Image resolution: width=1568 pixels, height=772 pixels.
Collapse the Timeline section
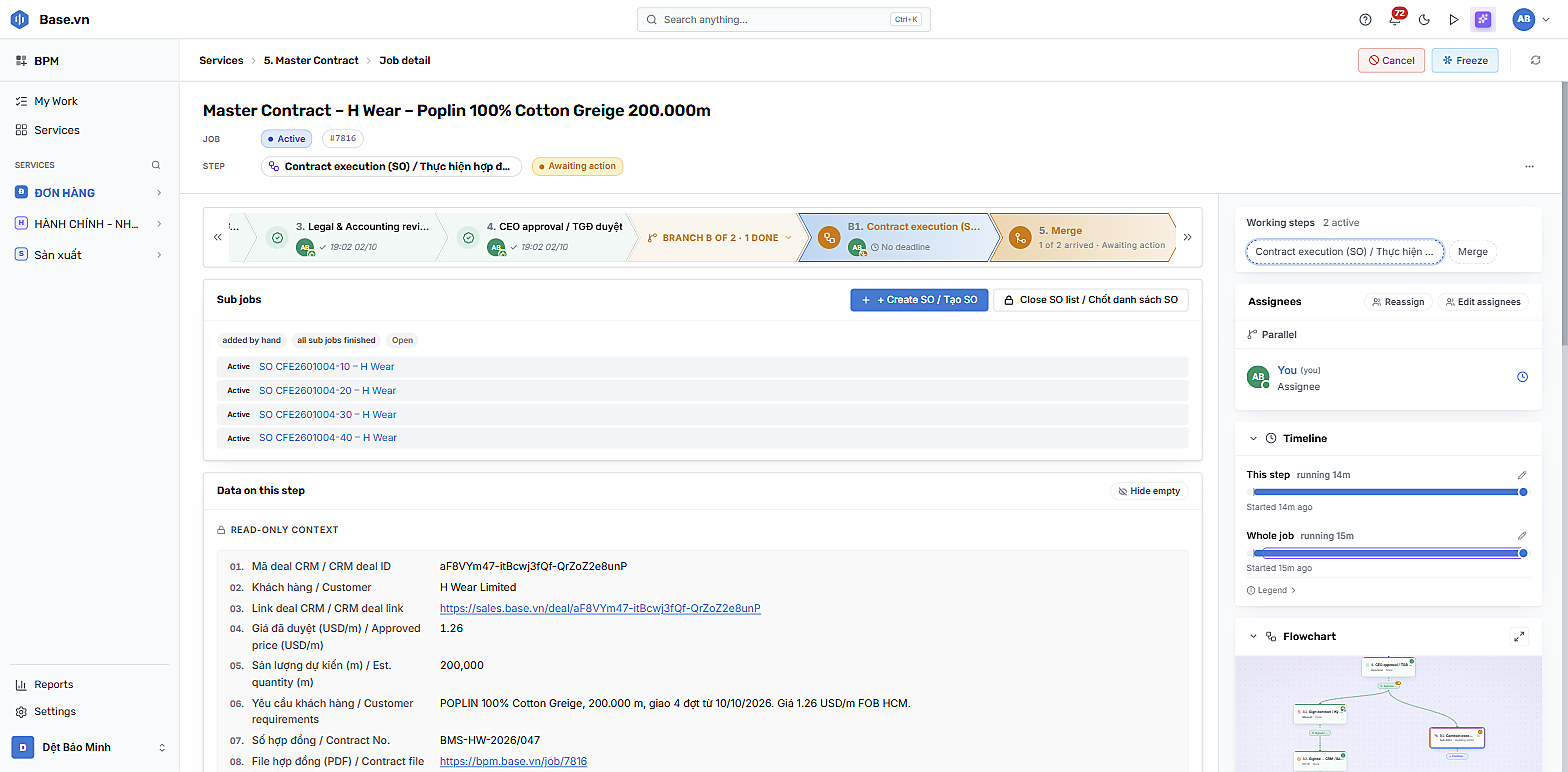tap(1253, 438)
